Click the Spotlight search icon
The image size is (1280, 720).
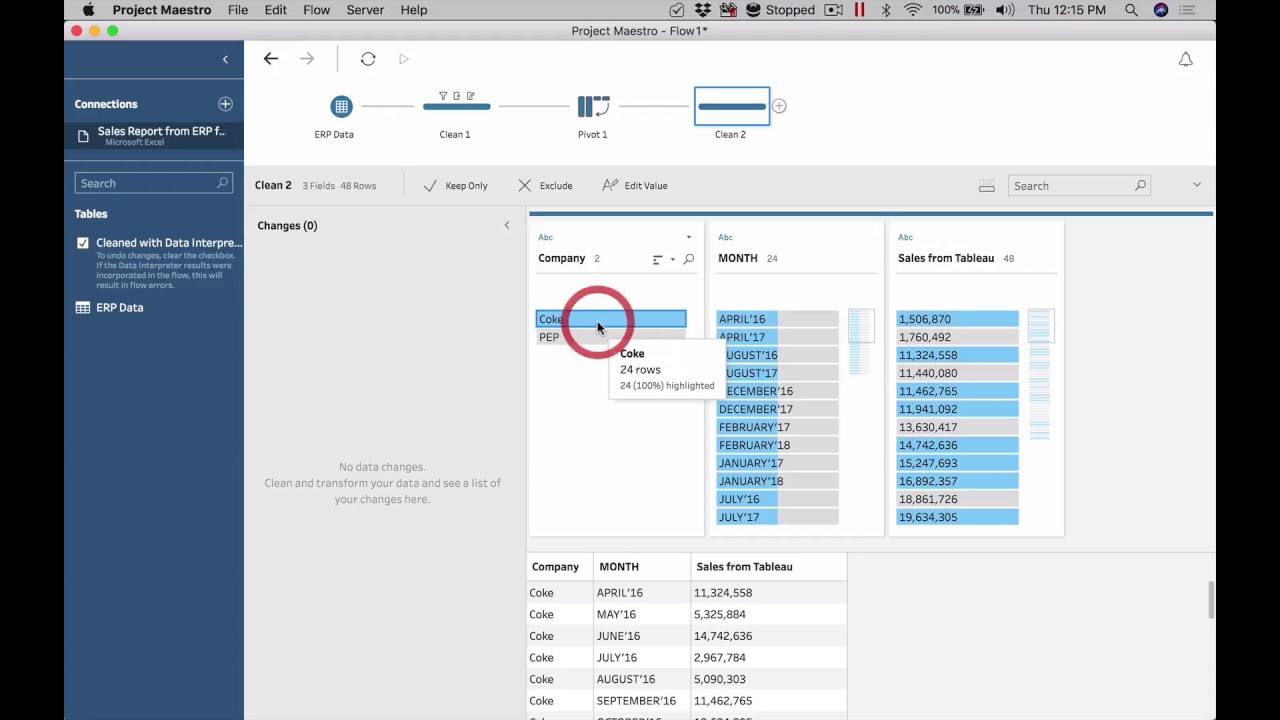(x=1131, y=10)
